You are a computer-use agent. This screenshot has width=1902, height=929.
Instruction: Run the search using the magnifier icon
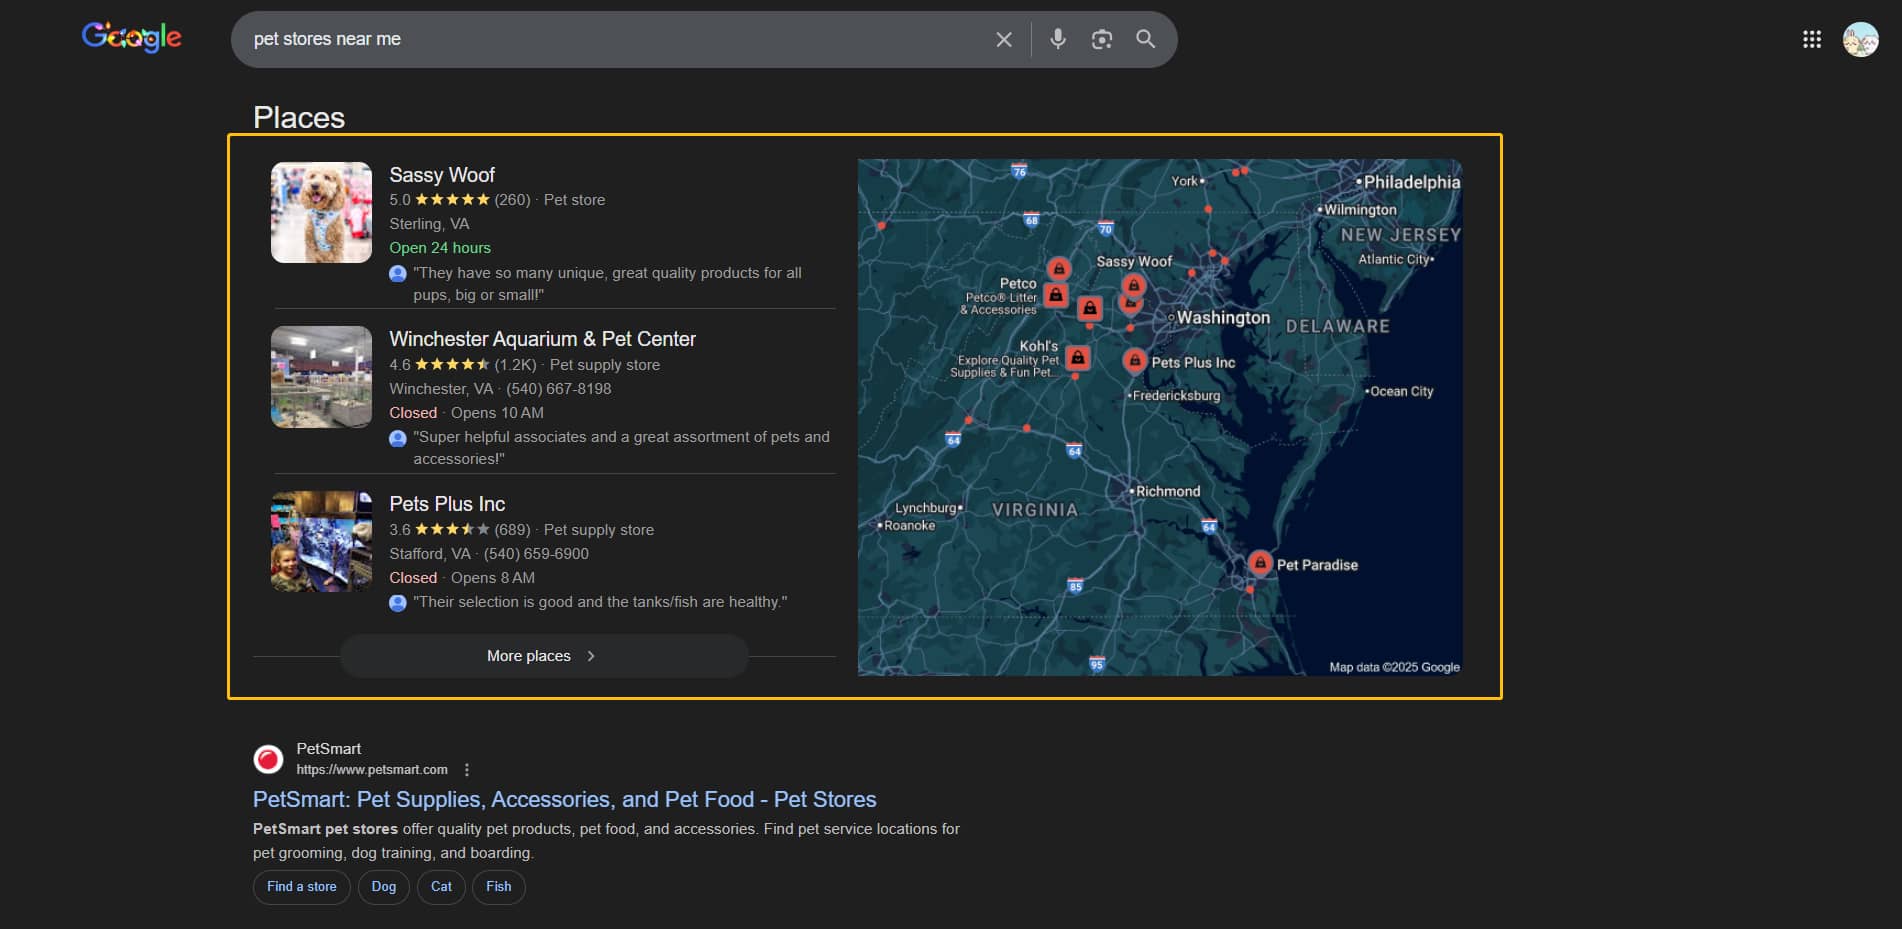1145,39
